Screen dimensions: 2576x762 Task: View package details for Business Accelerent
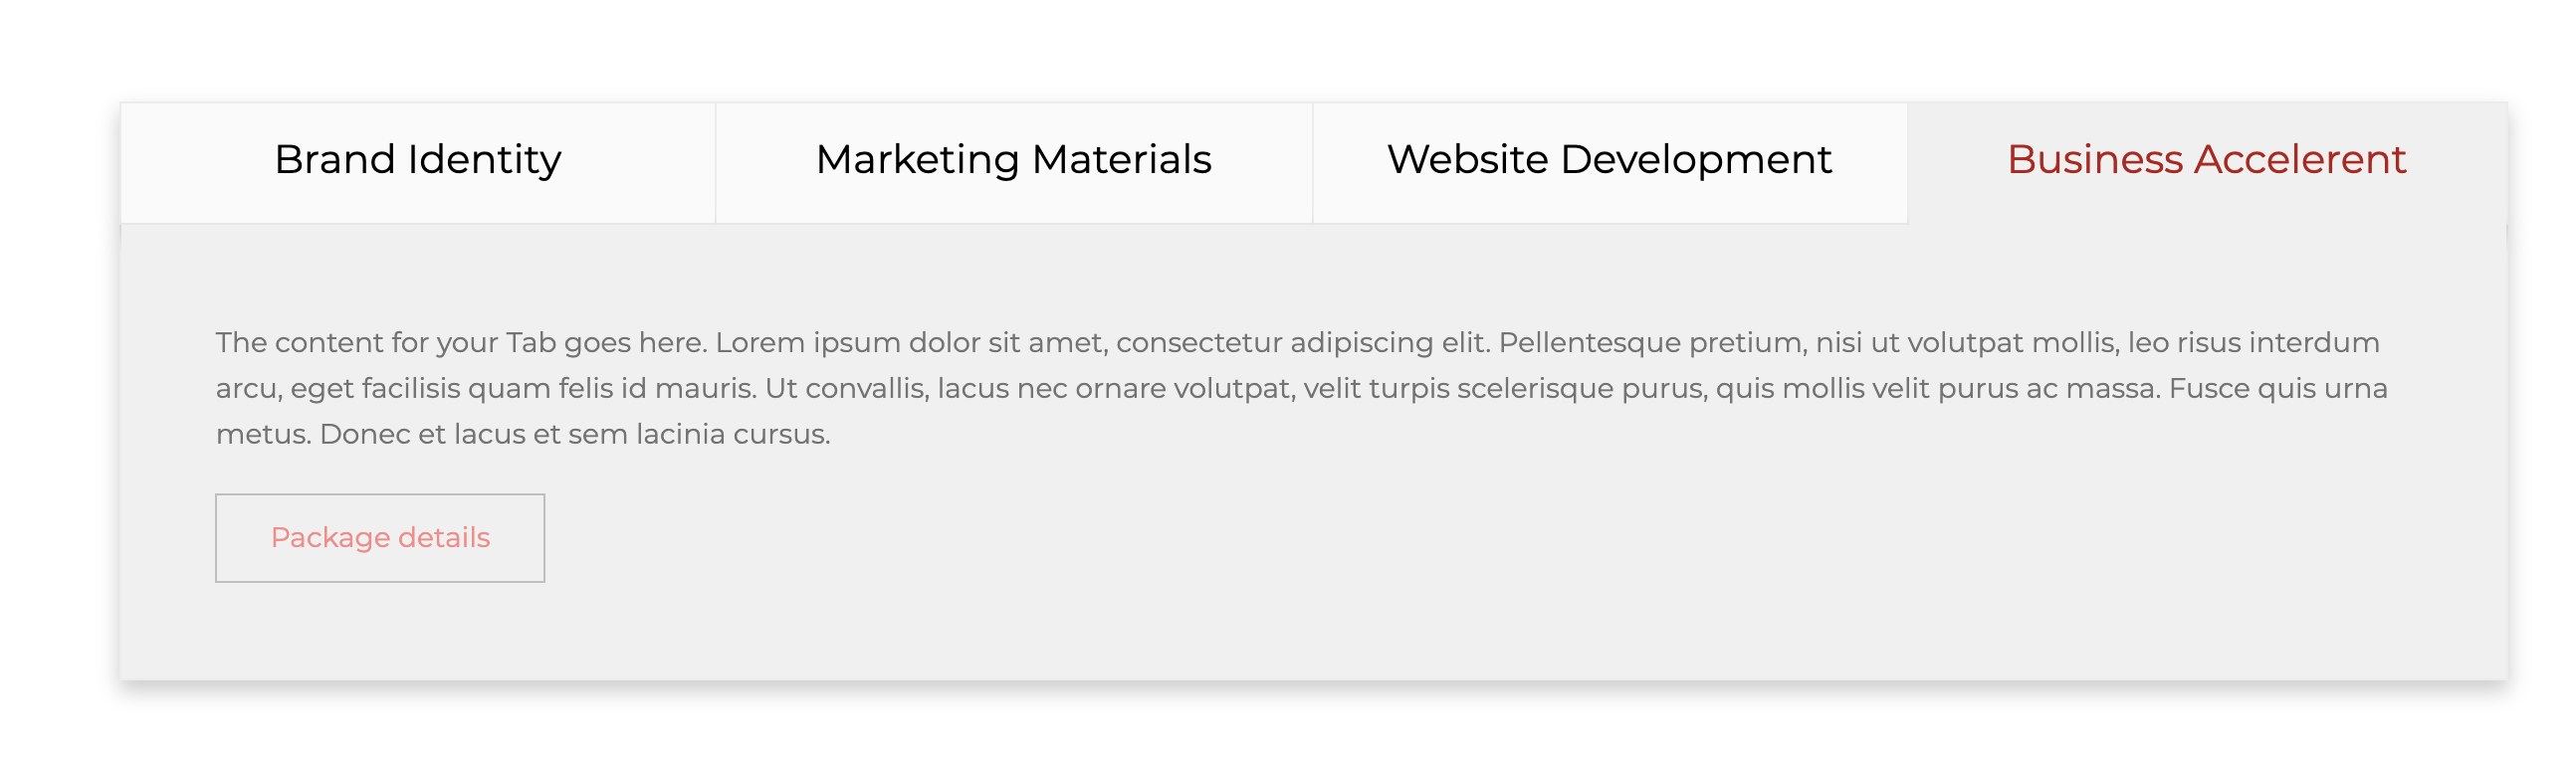coord(380,537)
